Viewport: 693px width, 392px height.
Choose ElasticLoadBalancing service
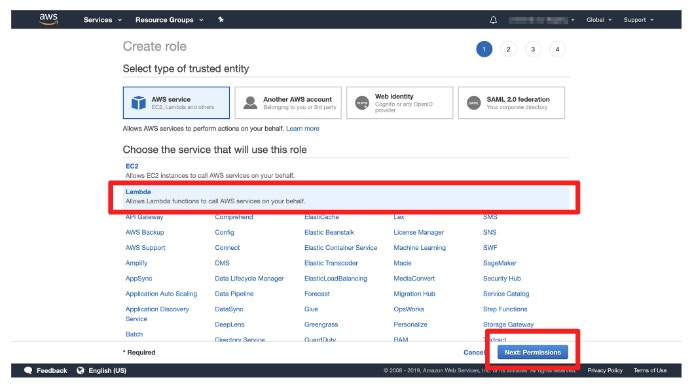pyautogui.click(x=336, y=278)
